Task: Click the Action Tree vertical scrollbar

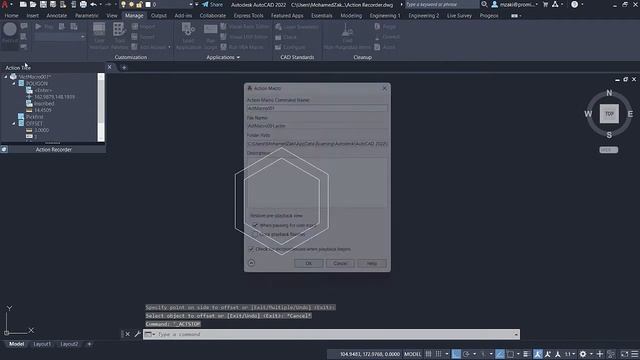Action: click(101, 107)
